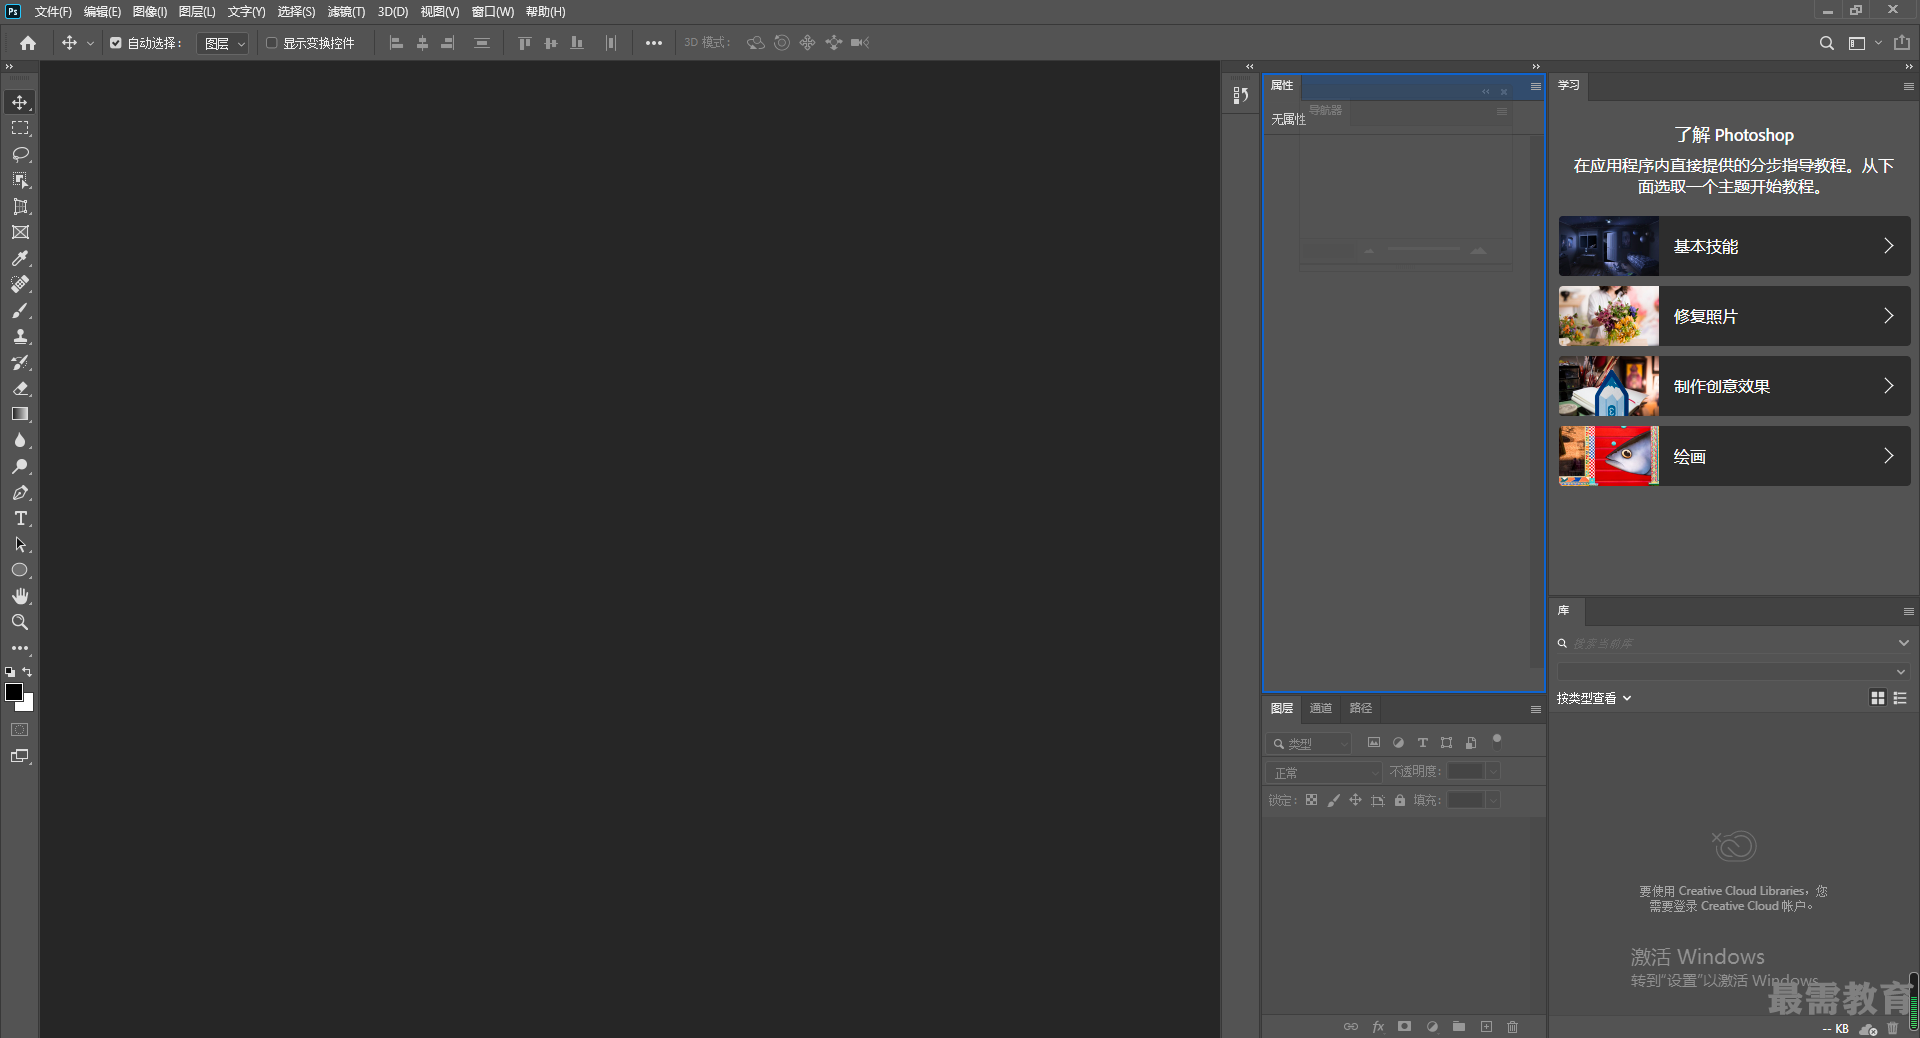This screenshot has width=1920, height=1038.
Task: Click the more align options ellipsis
Action: point(653,43)
